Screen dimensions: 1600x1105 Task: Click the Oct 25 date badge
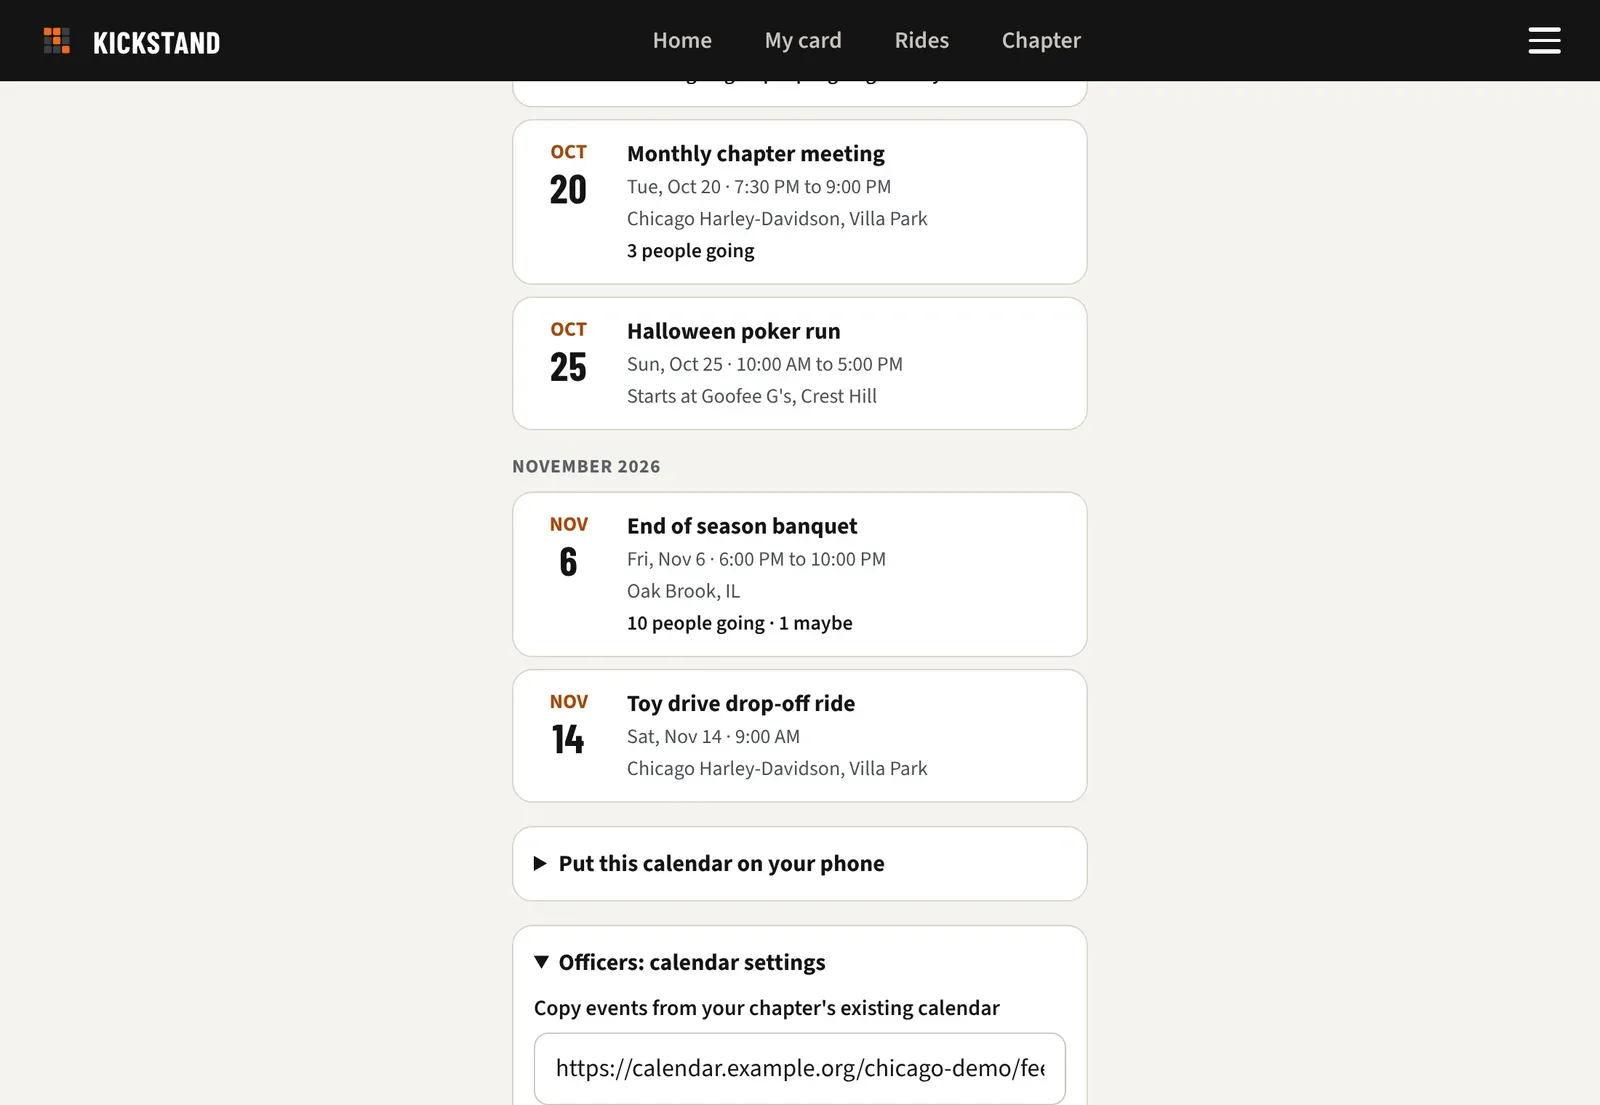pos(568,353)
